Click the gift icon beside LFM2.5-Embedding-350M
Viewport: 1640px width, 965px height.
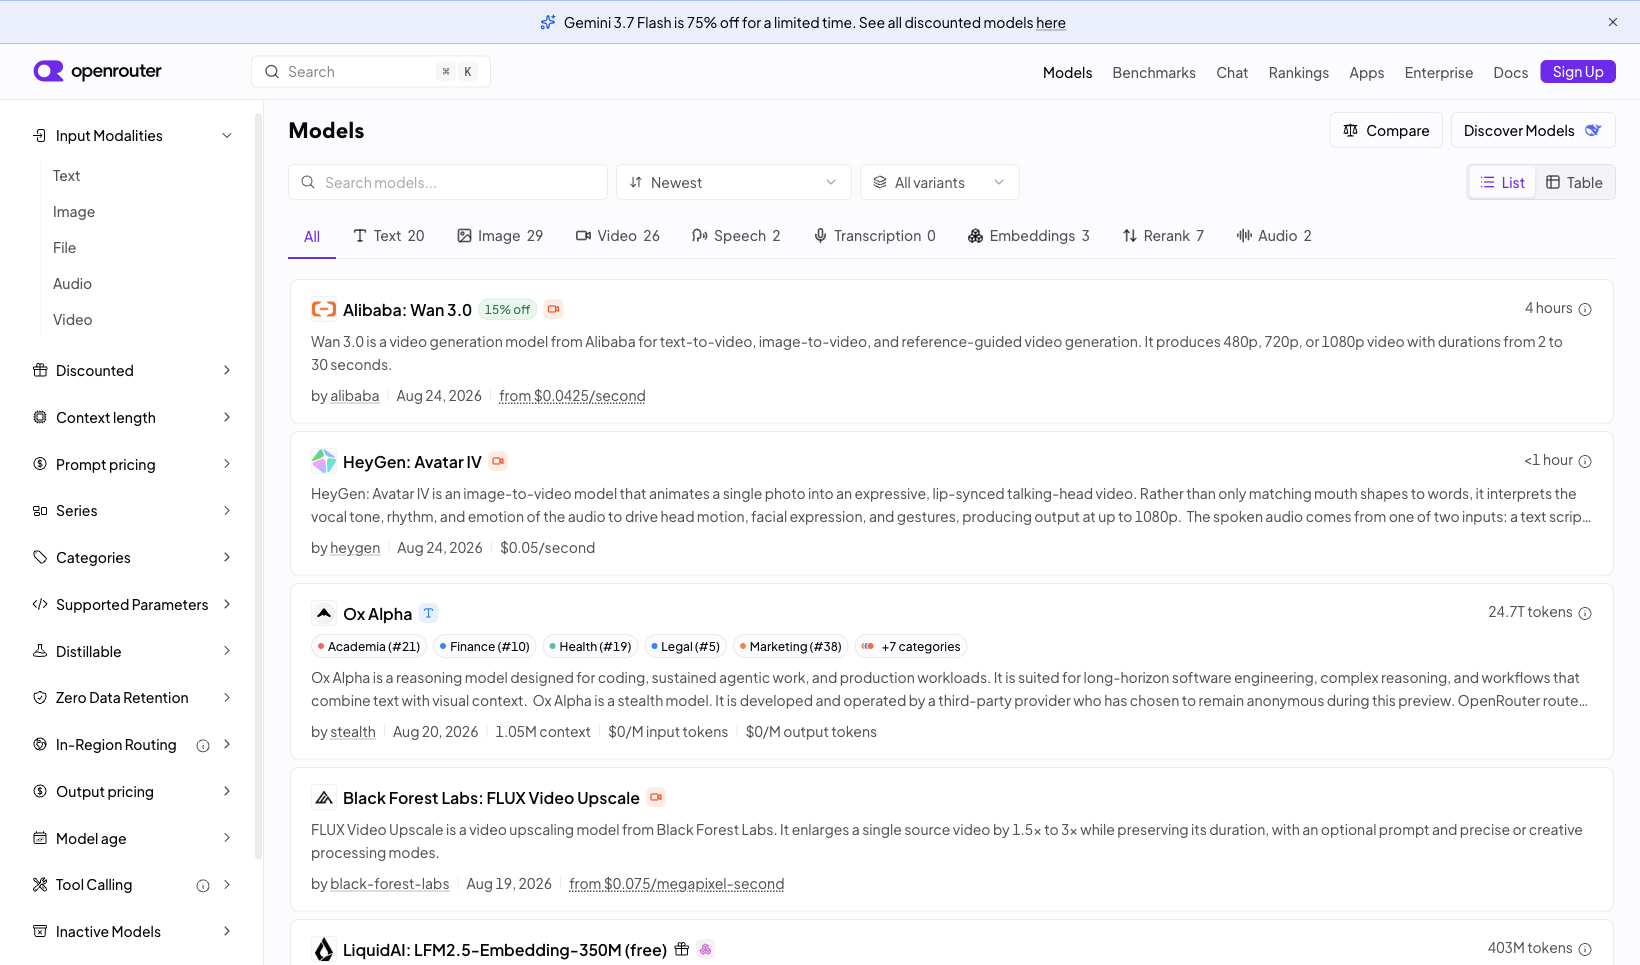point(682,949)
